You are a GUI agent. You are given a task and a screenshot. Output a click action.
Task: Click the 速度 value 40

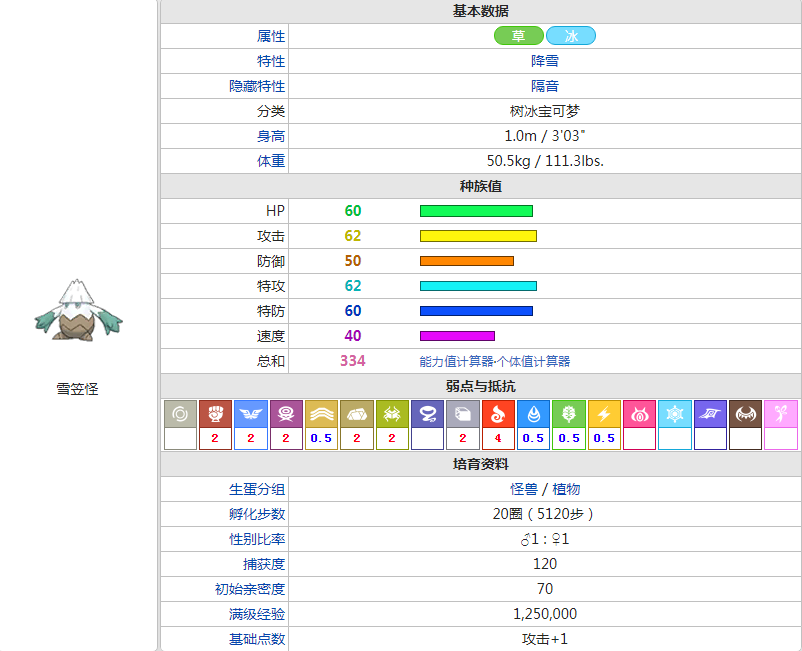point(353,336)
